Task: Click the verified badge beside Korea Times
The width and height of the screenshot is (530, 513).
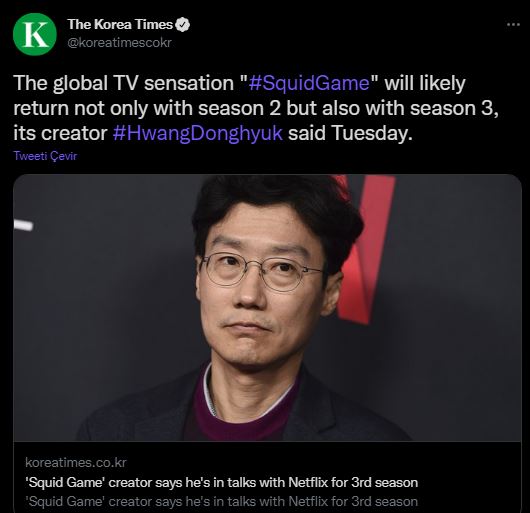Action: 183,25
